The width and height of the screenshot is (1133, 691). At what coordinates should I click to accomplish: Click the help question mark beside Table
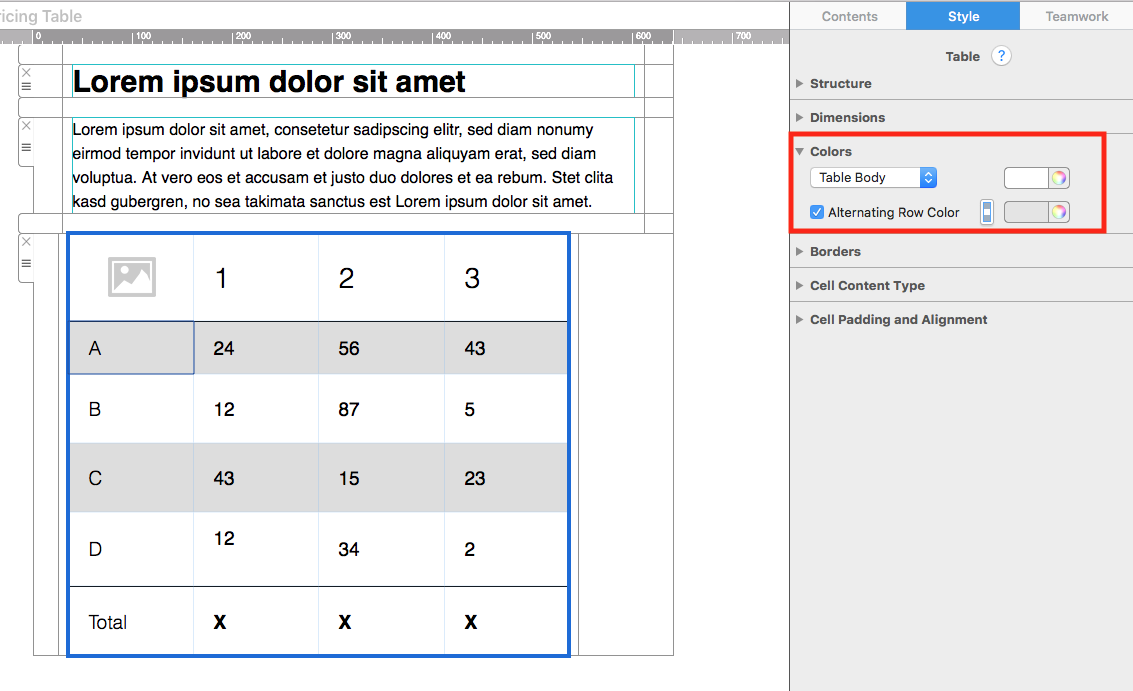click(1001, 56)
